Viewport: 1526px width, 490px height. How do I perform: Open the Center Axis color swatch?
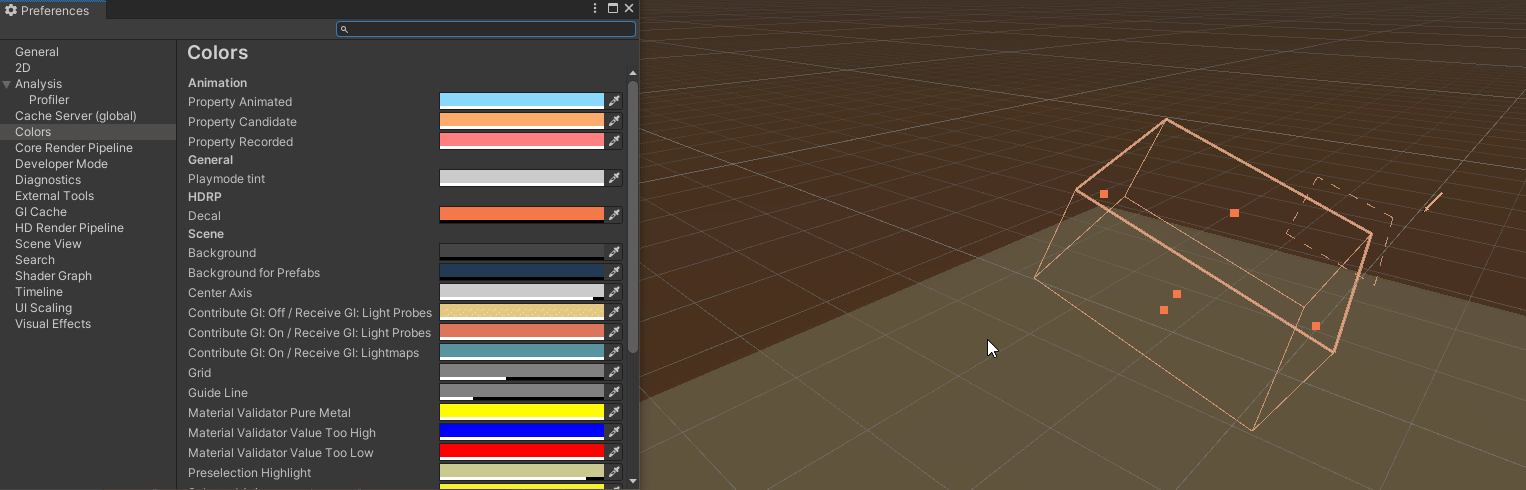tap(521, 292)
